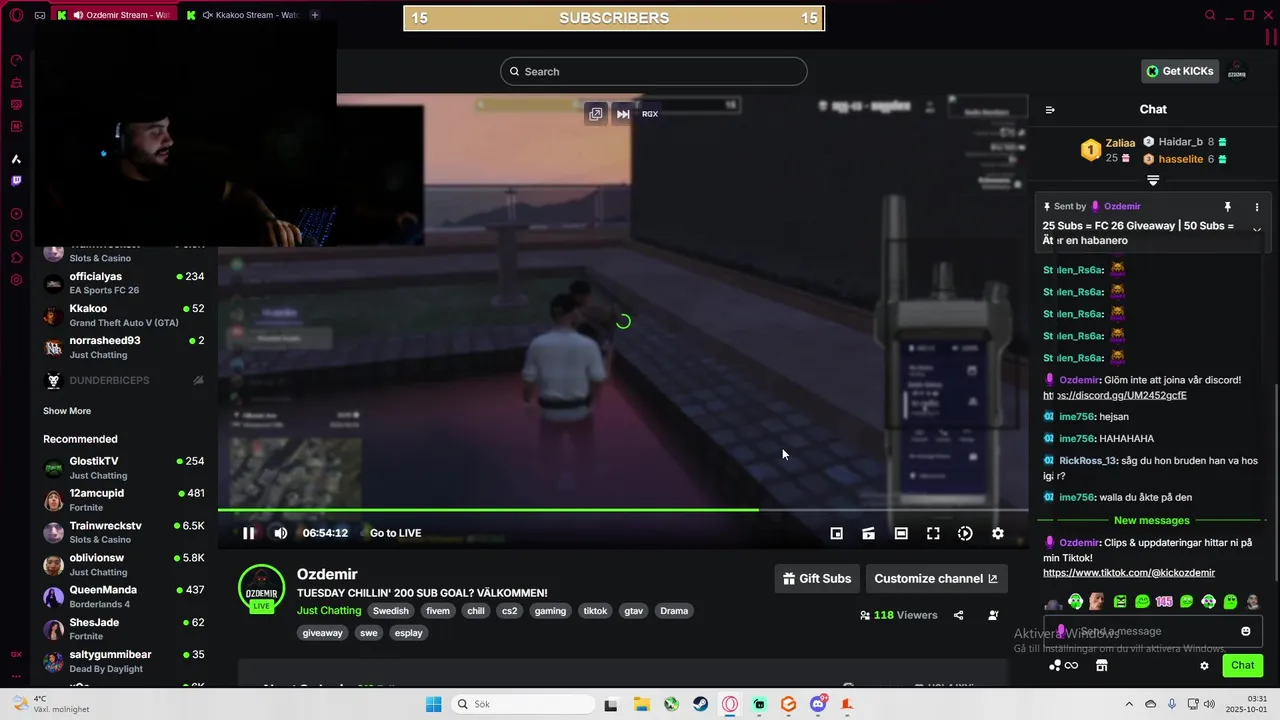
Task: Open browser search icon in title bar
Action: click(1210, 15)
